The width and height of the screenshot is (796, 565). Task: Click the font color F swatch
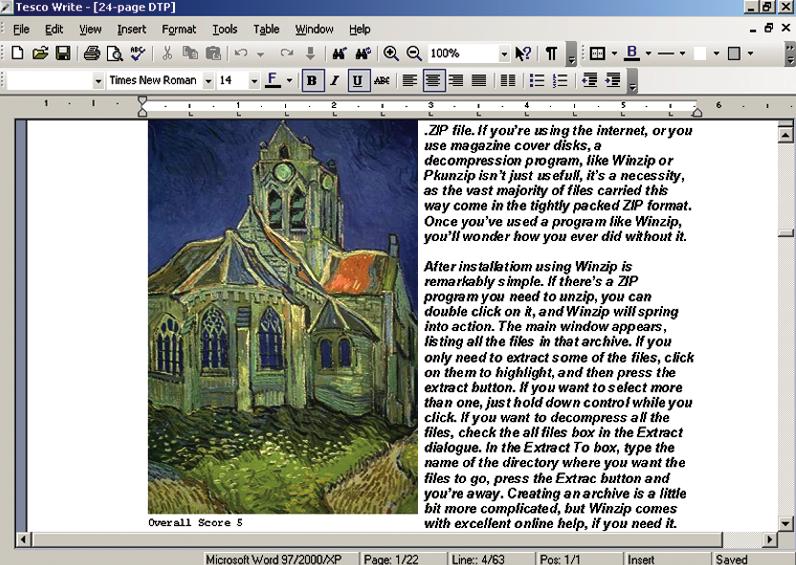click(x=273, y=80)
